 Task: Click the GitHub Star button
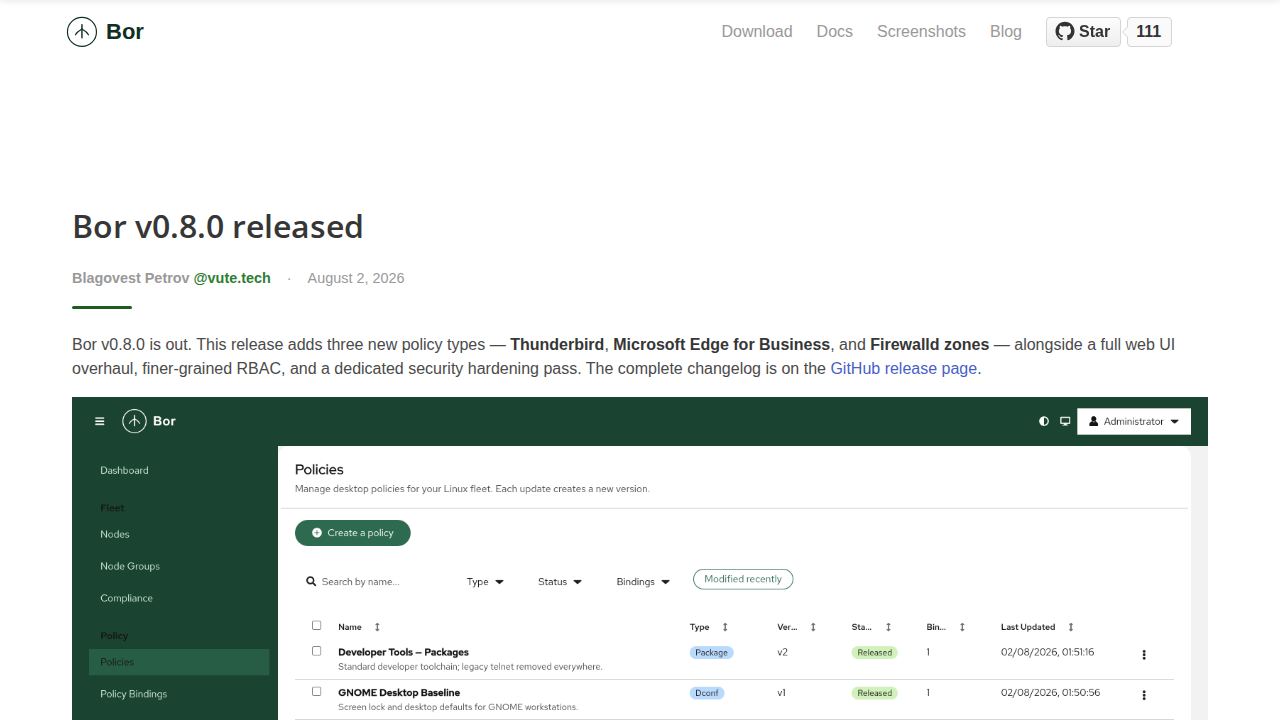[x=1083, y=32]
